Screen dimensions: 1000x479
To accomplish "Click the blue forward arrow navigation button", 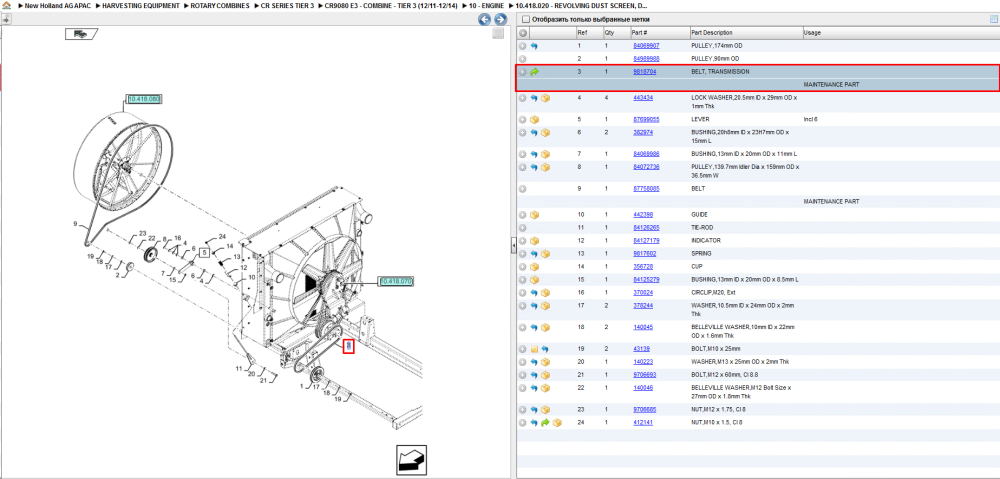I will [500, 19].
